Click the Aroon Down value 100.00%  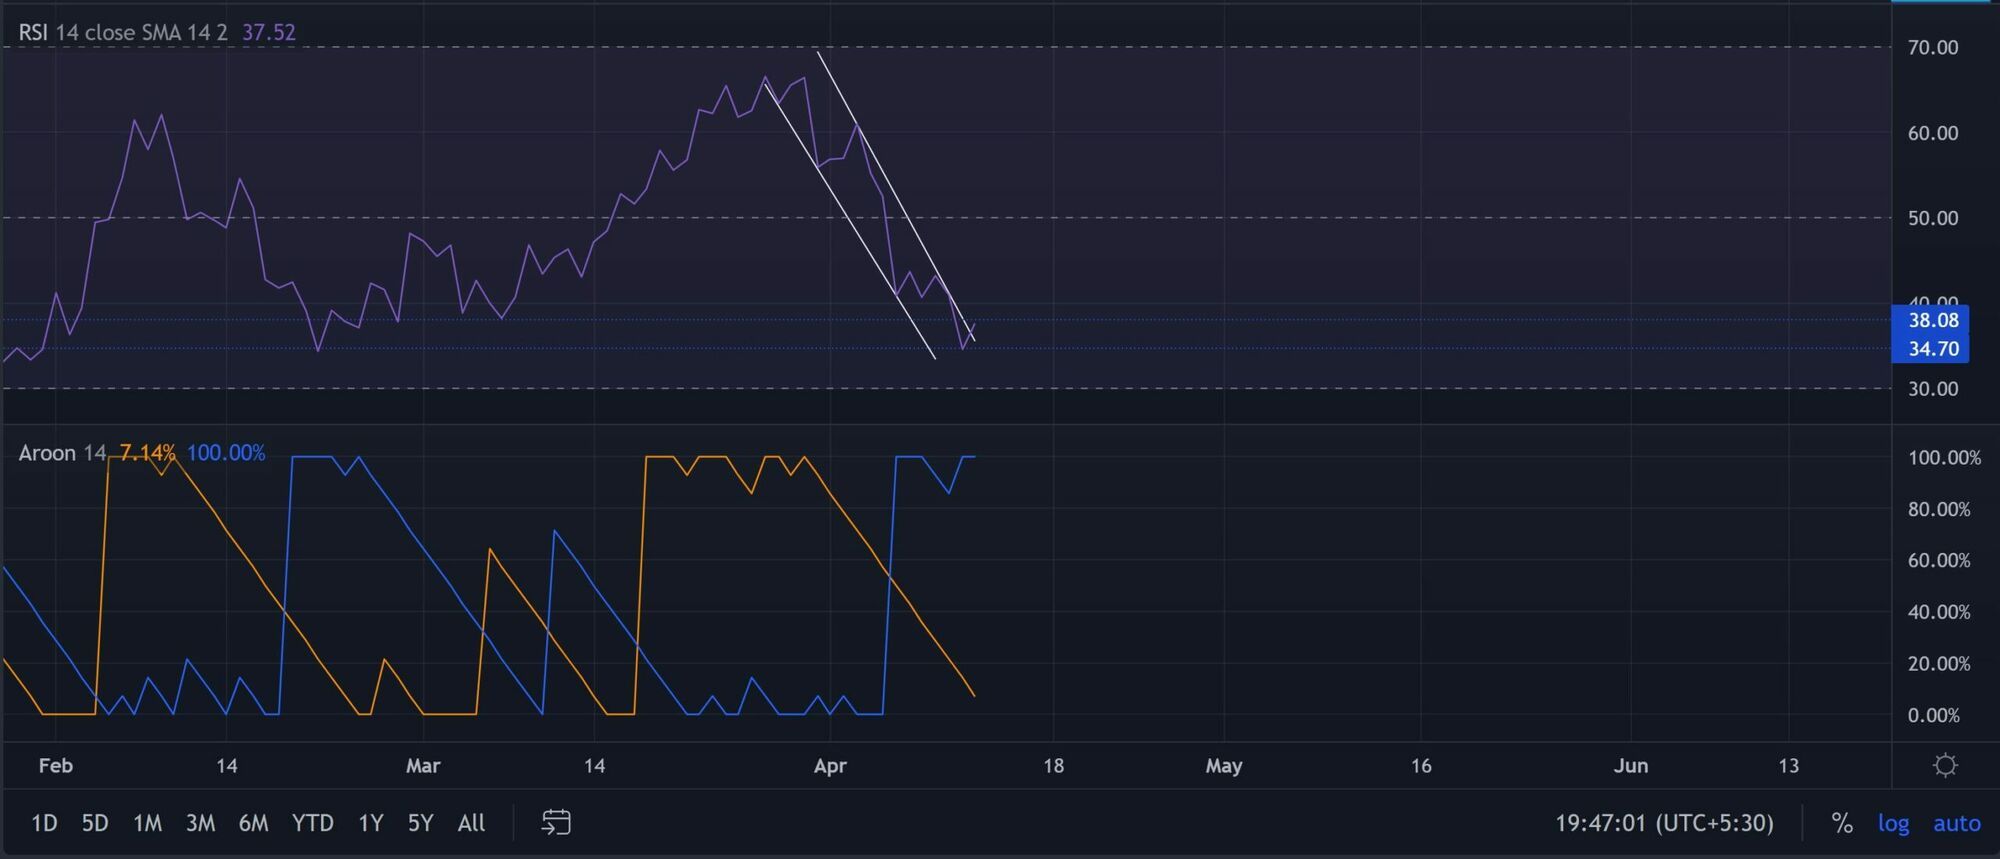click(x=226, y=453)
